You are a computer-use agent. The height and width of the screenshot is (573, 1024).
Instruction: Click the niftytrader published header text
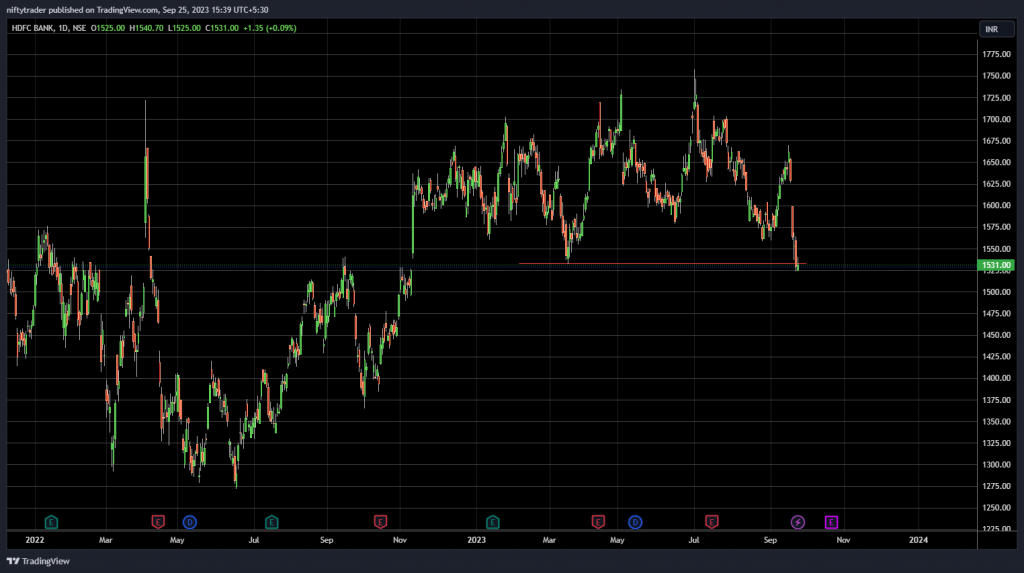click(137, 10)
